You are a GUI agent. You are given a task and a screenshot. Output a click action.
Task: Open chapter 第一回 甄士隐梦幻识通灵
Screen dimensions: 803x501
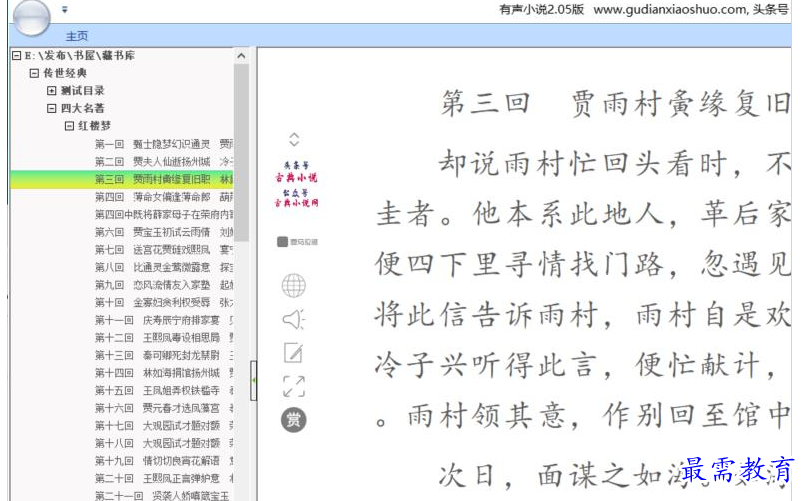pyautogui.click(x=164, y=144)
